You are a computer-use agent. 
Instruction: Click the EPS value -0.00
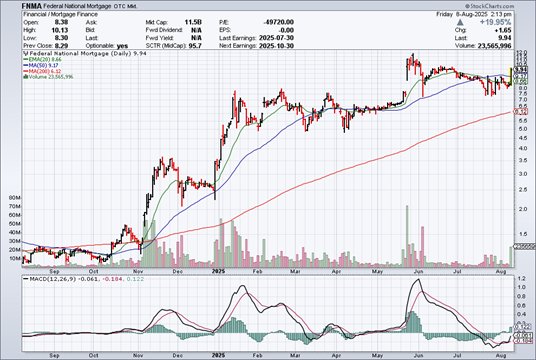coord(286,30)
